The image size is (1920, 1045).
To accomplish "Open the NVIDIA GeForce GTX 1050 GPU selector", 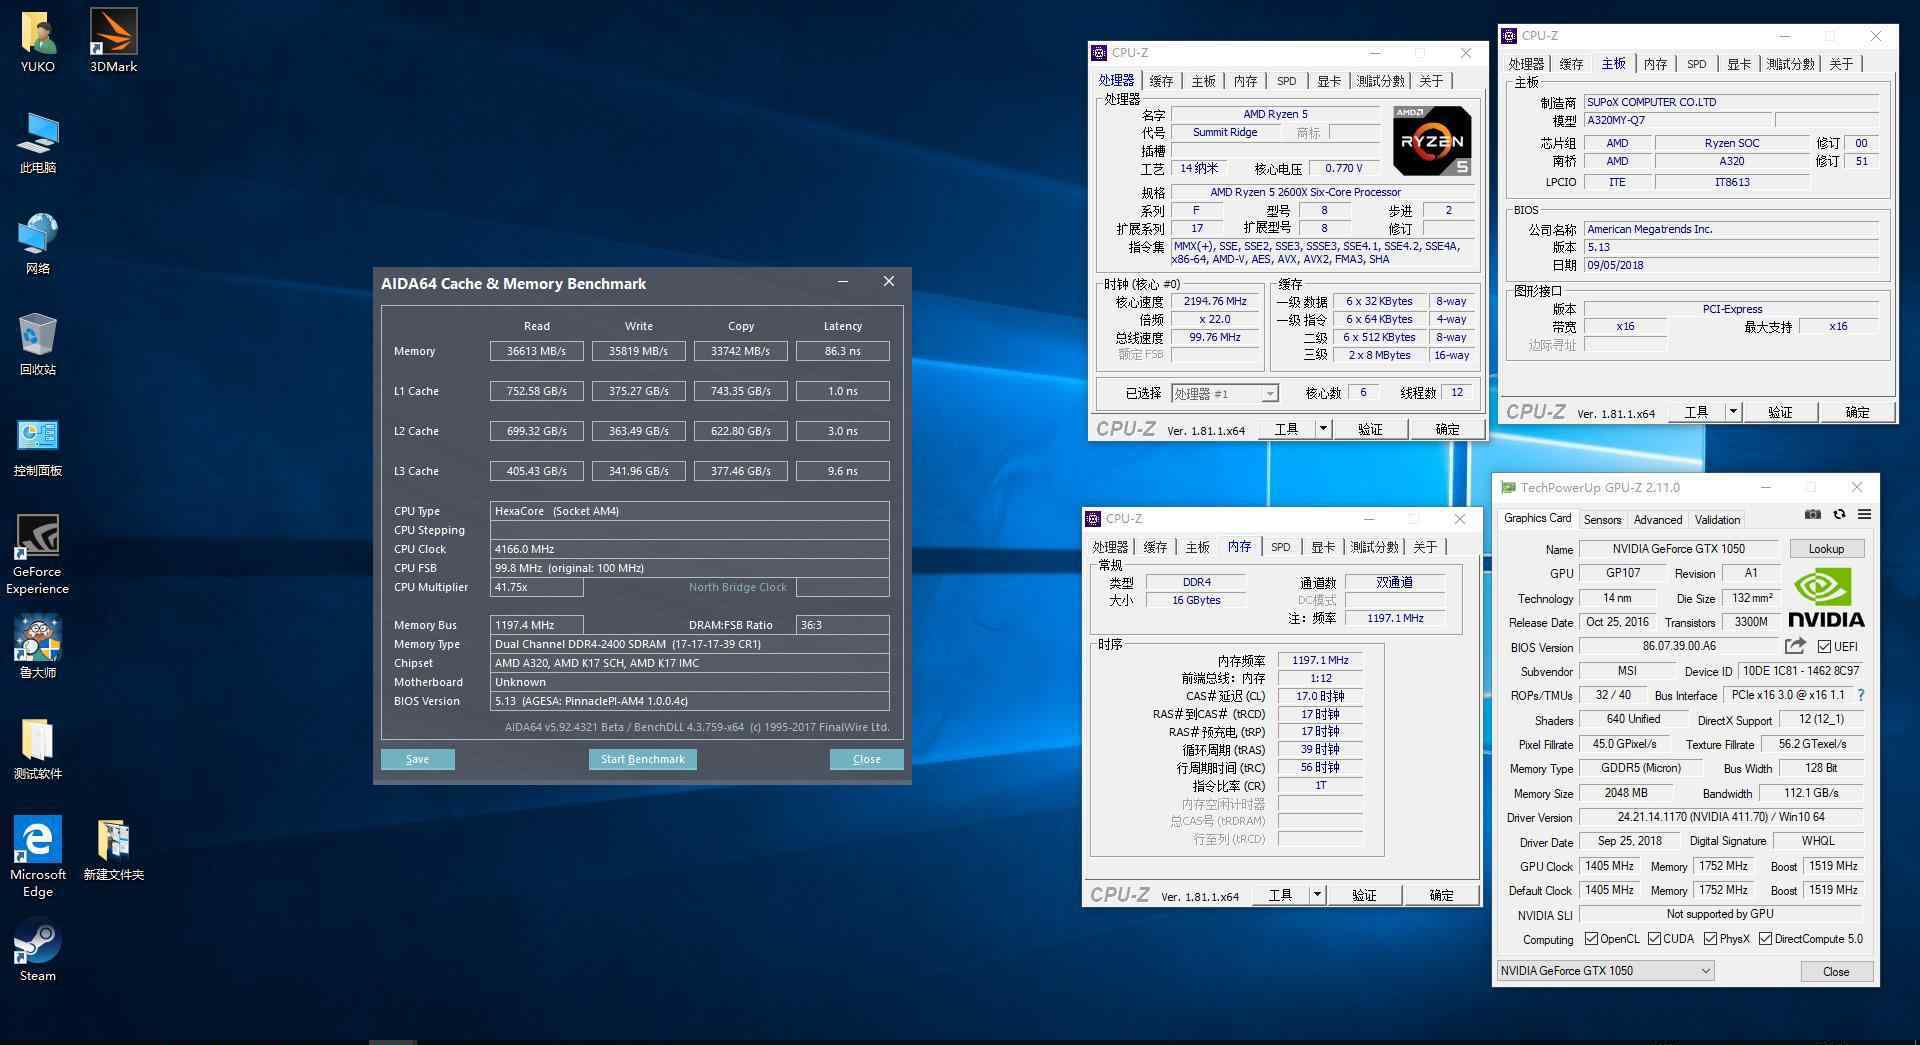I will pyautogui.click(x=1605, y=971).
